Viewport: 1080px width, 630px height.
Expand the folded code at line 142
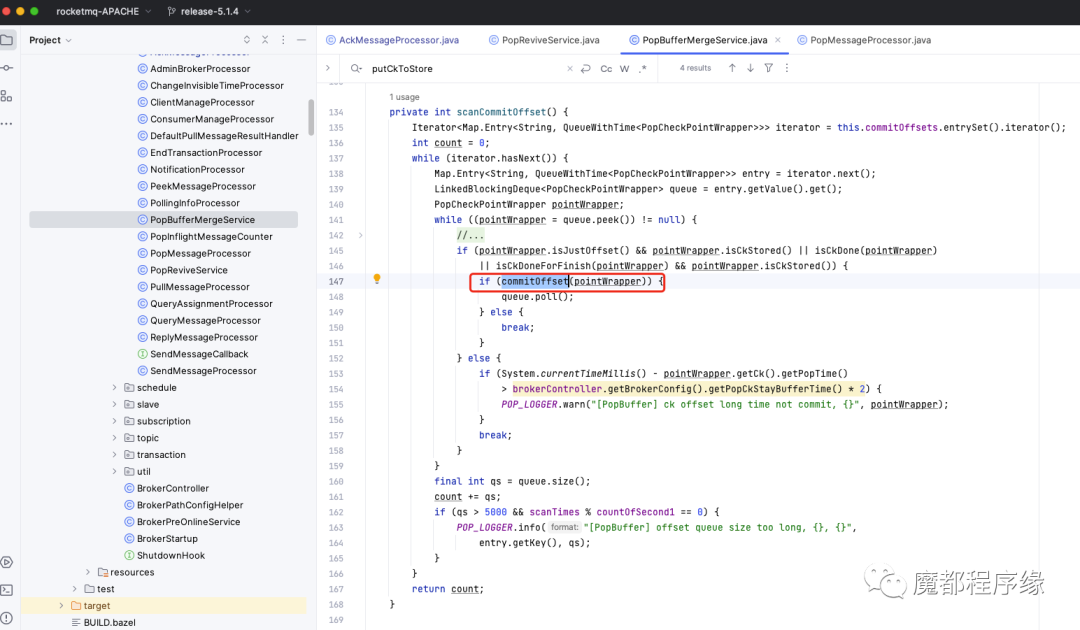click(x=360, y=235)
